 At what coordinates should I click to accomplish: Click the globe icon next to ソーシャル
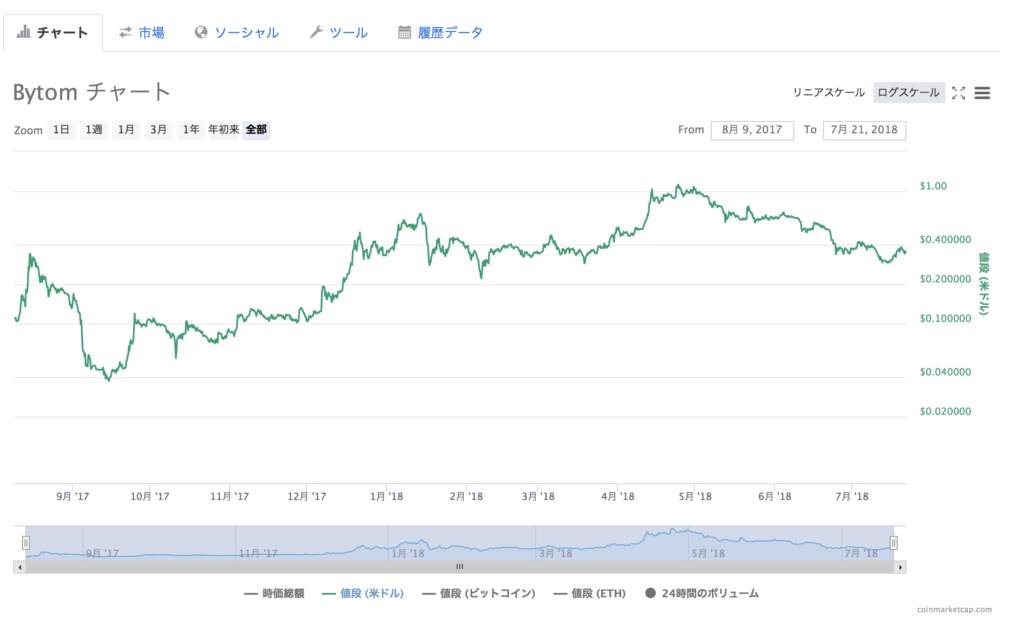(199, 31)
